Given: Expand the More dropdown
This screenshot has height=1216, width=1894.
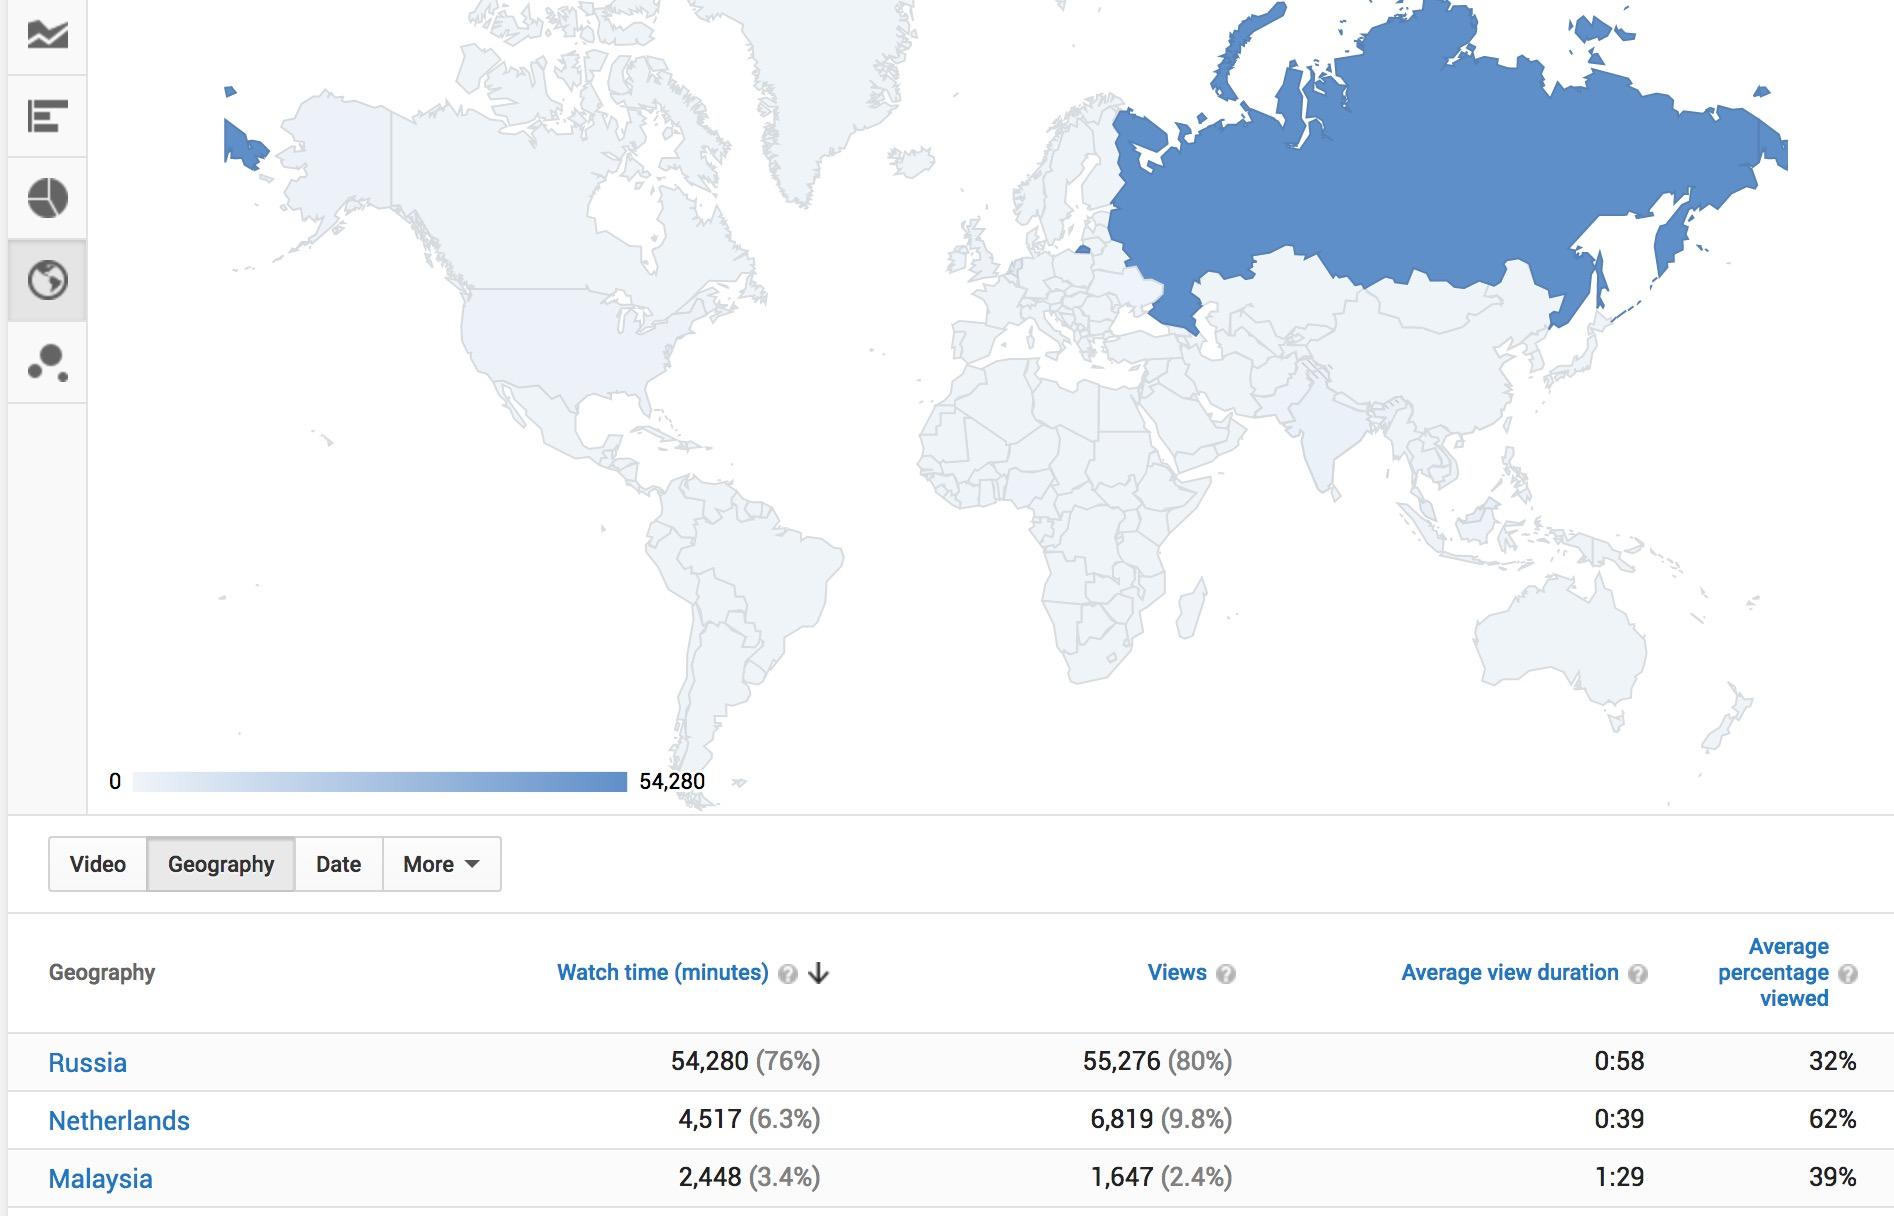Looking at the screenshot, I should 441,864.
